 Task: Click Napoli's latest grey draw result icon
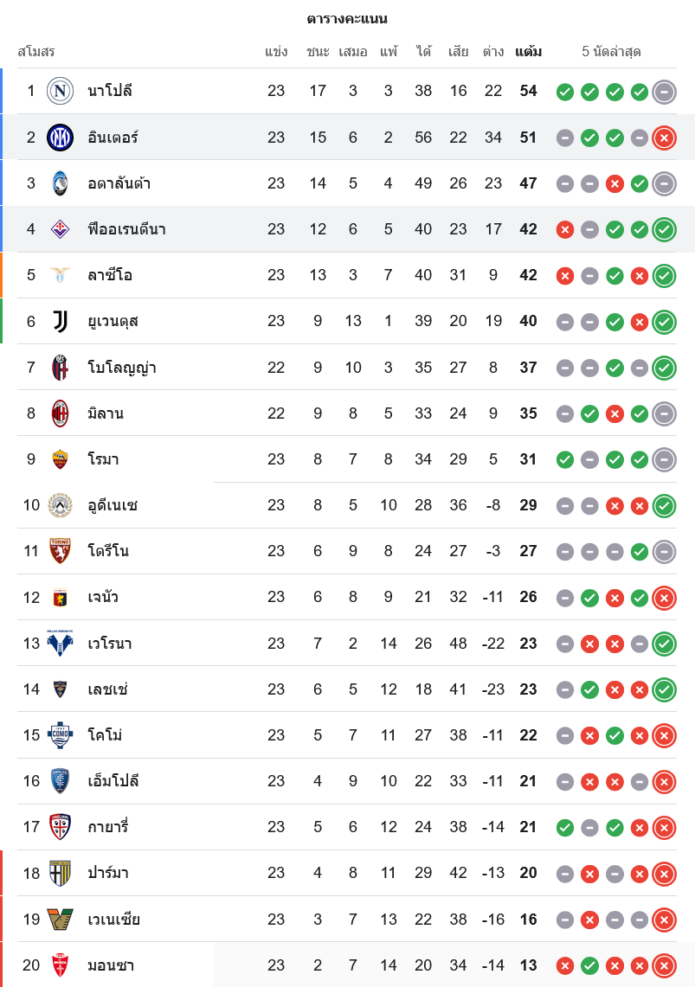(x=664, y=92)
